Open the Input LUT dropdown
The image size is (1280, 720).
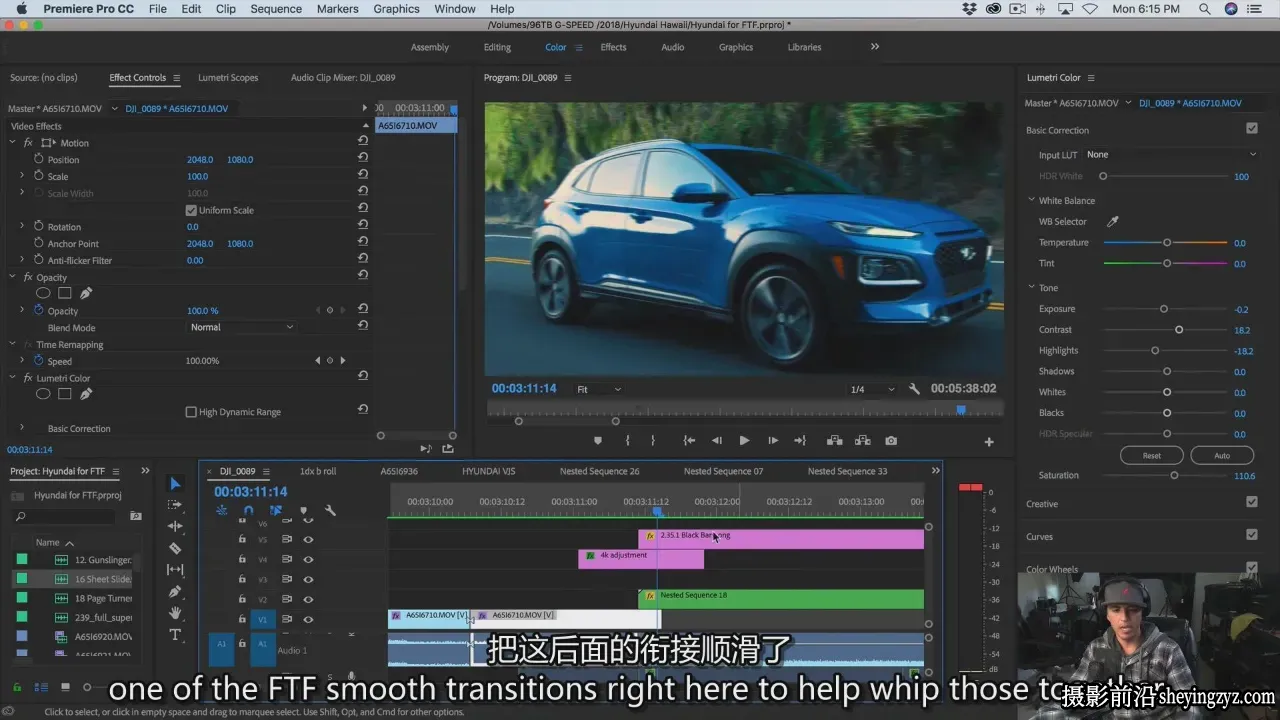(1170, 155)
